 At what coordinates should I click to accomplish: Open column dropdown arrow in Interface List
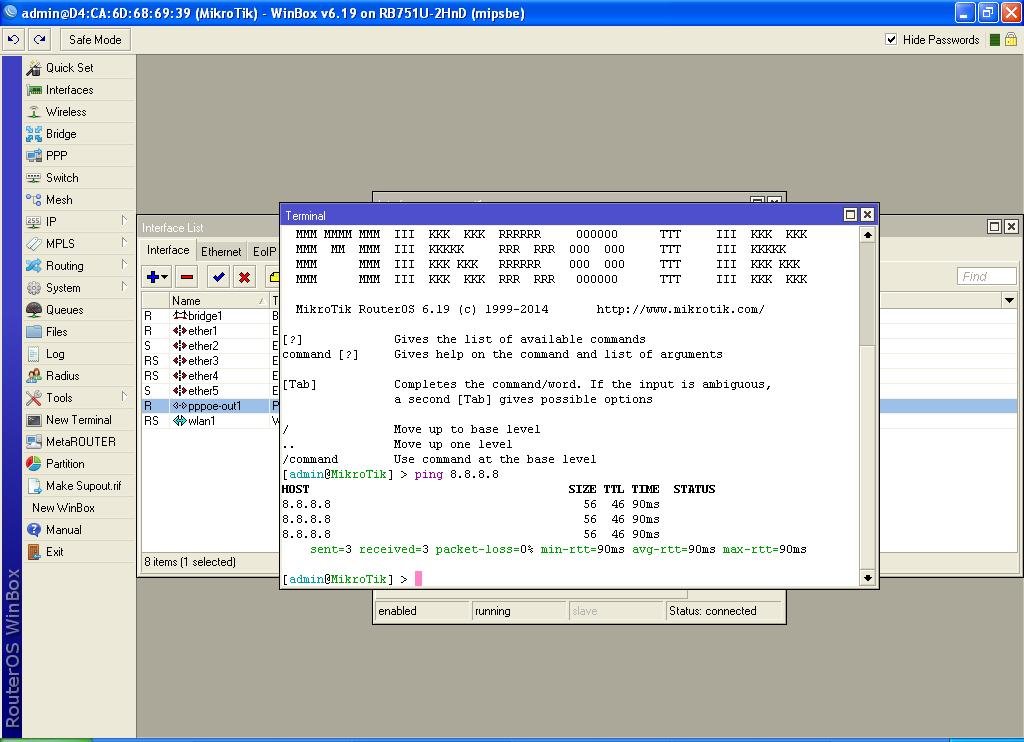coord(1010,300)
